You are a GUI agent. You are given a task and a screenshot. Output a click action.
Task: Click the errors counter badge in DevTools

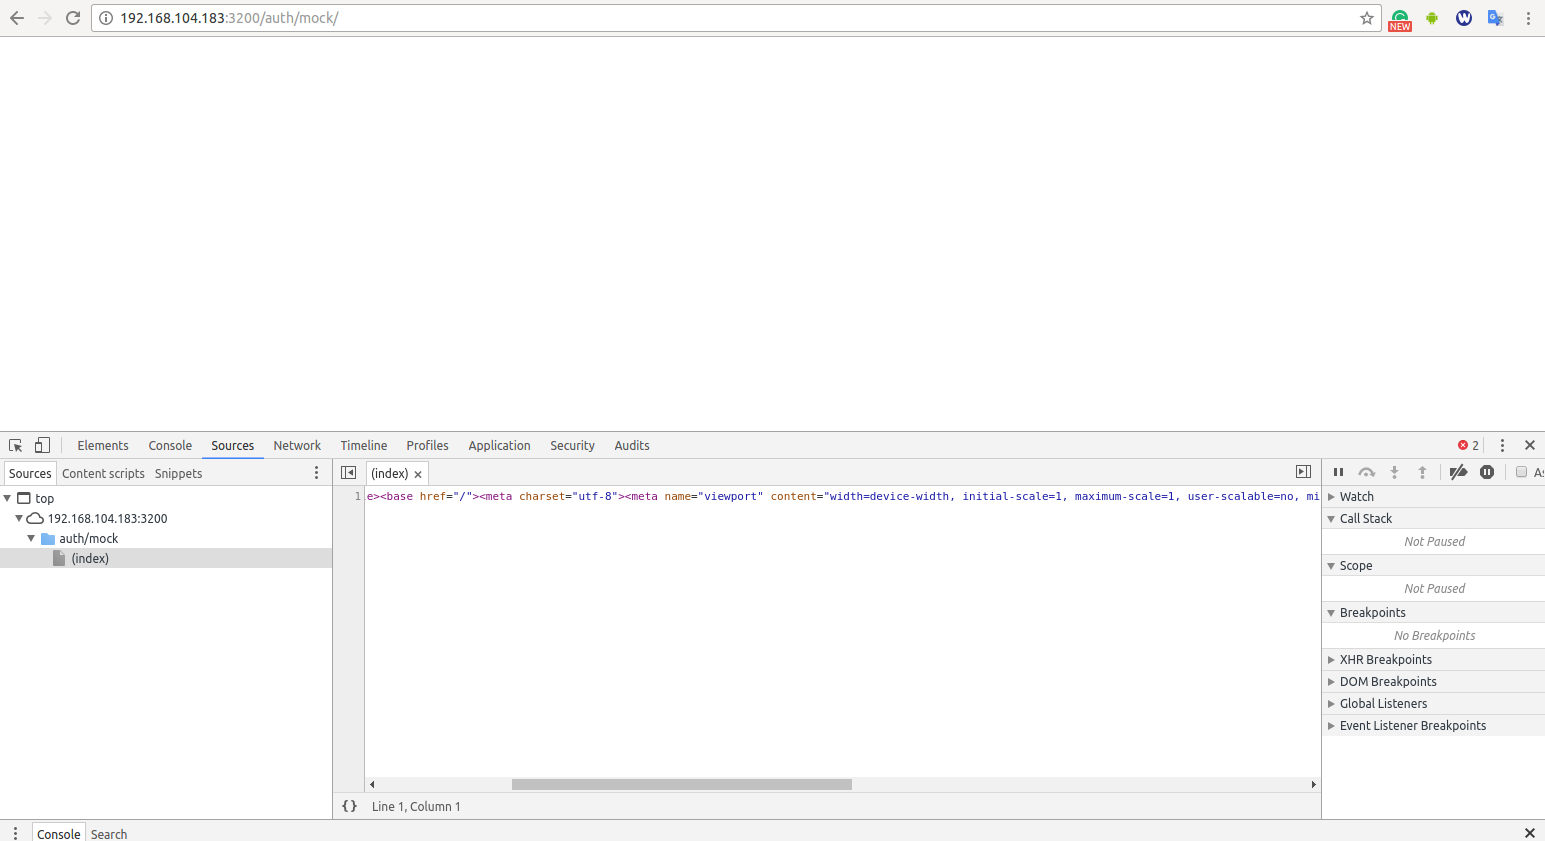(1467, 444)
